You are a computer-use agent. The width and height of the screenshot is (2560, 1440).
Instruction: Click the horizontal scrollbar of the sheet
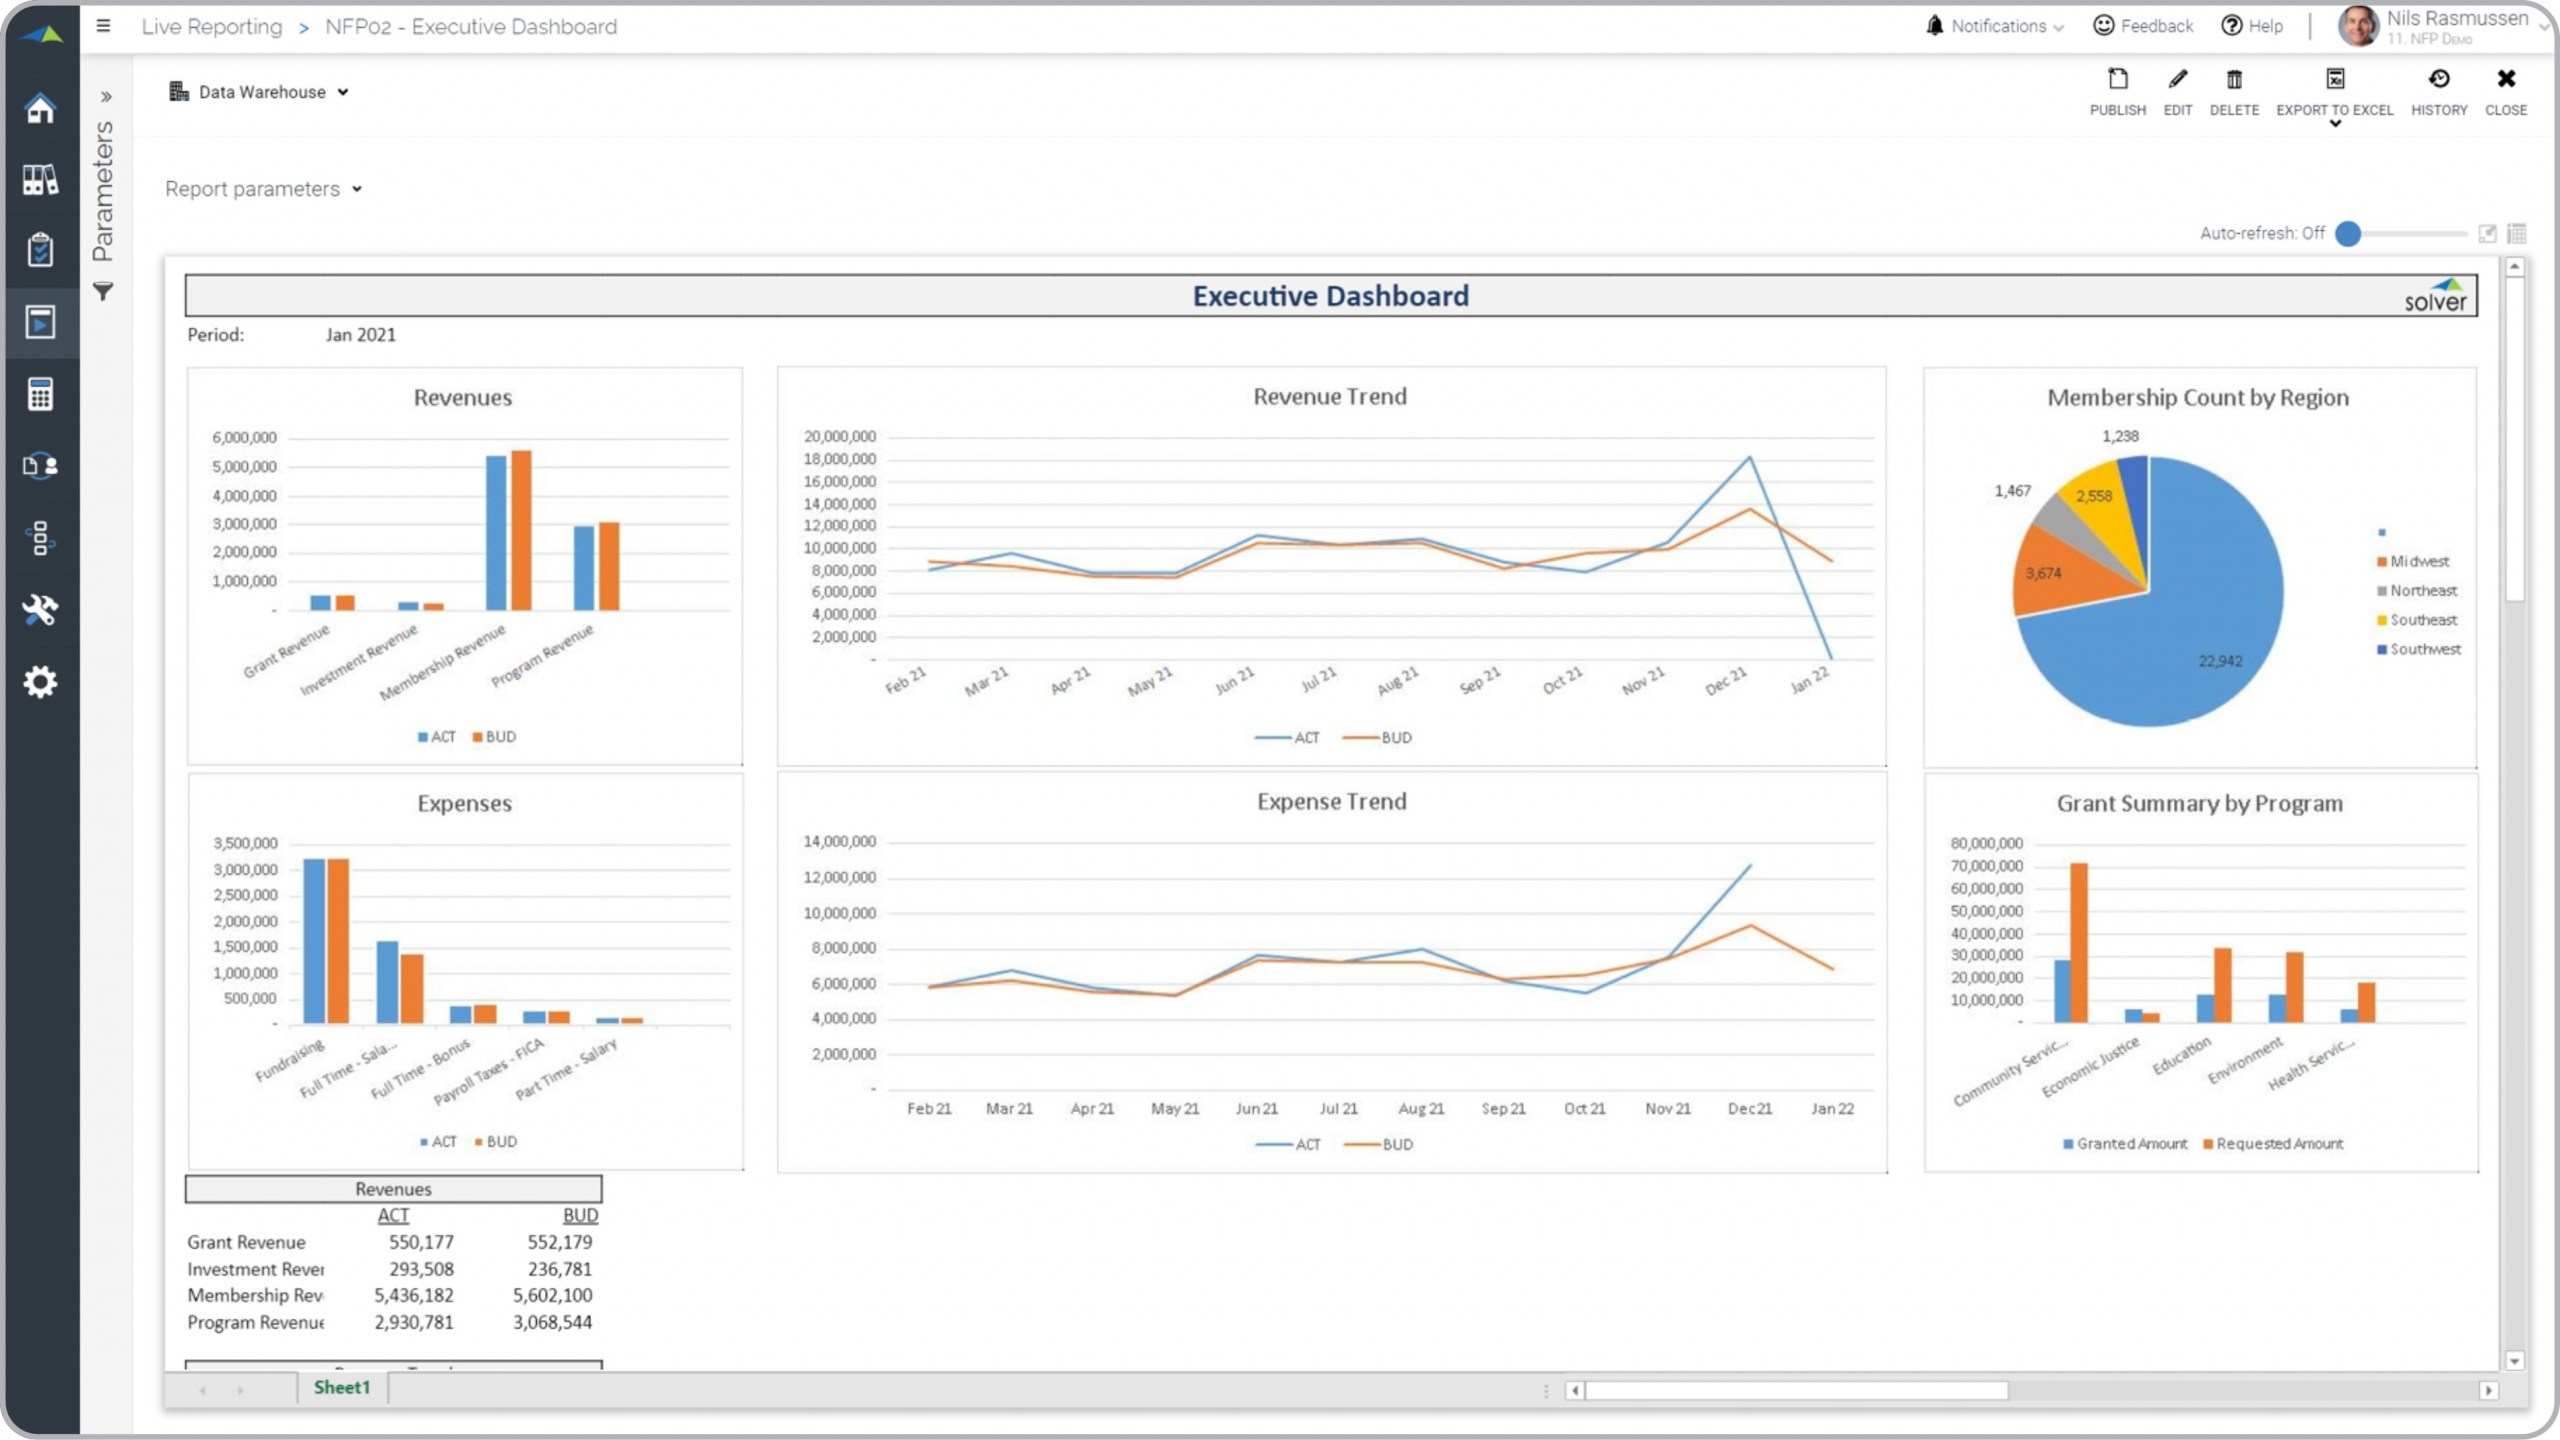1796,1391
